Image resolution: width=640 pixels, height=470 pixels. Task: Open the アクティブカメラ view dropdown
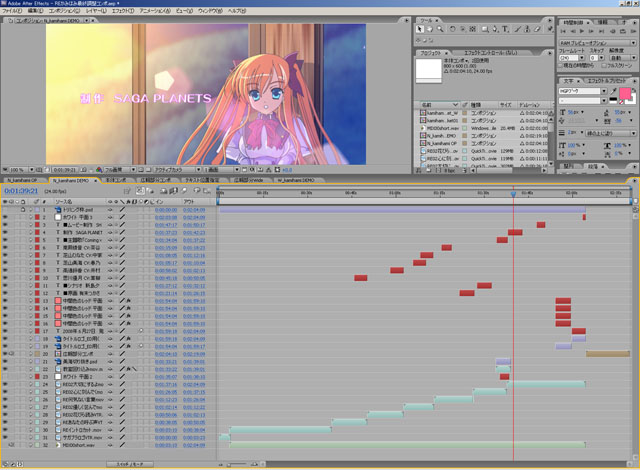pos(177,169)
